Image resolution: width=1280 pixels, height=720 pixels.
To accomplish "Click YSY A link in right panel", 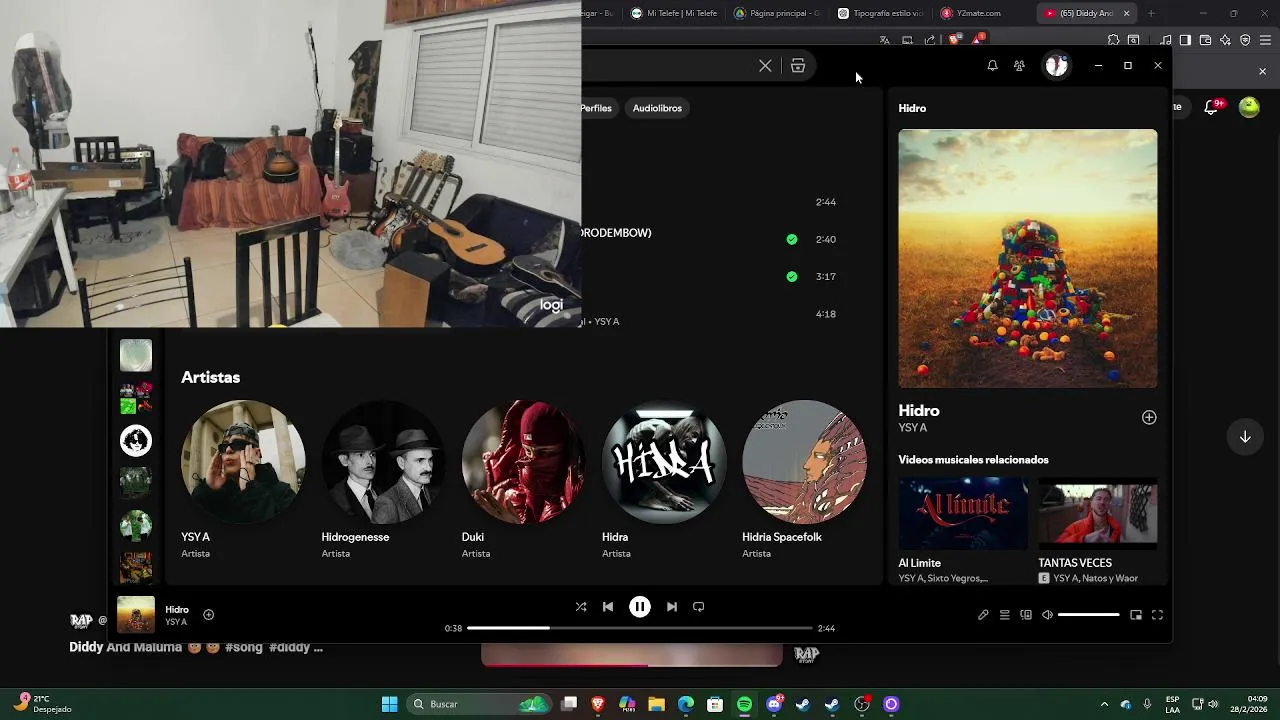I will click(x=913, y=428).
